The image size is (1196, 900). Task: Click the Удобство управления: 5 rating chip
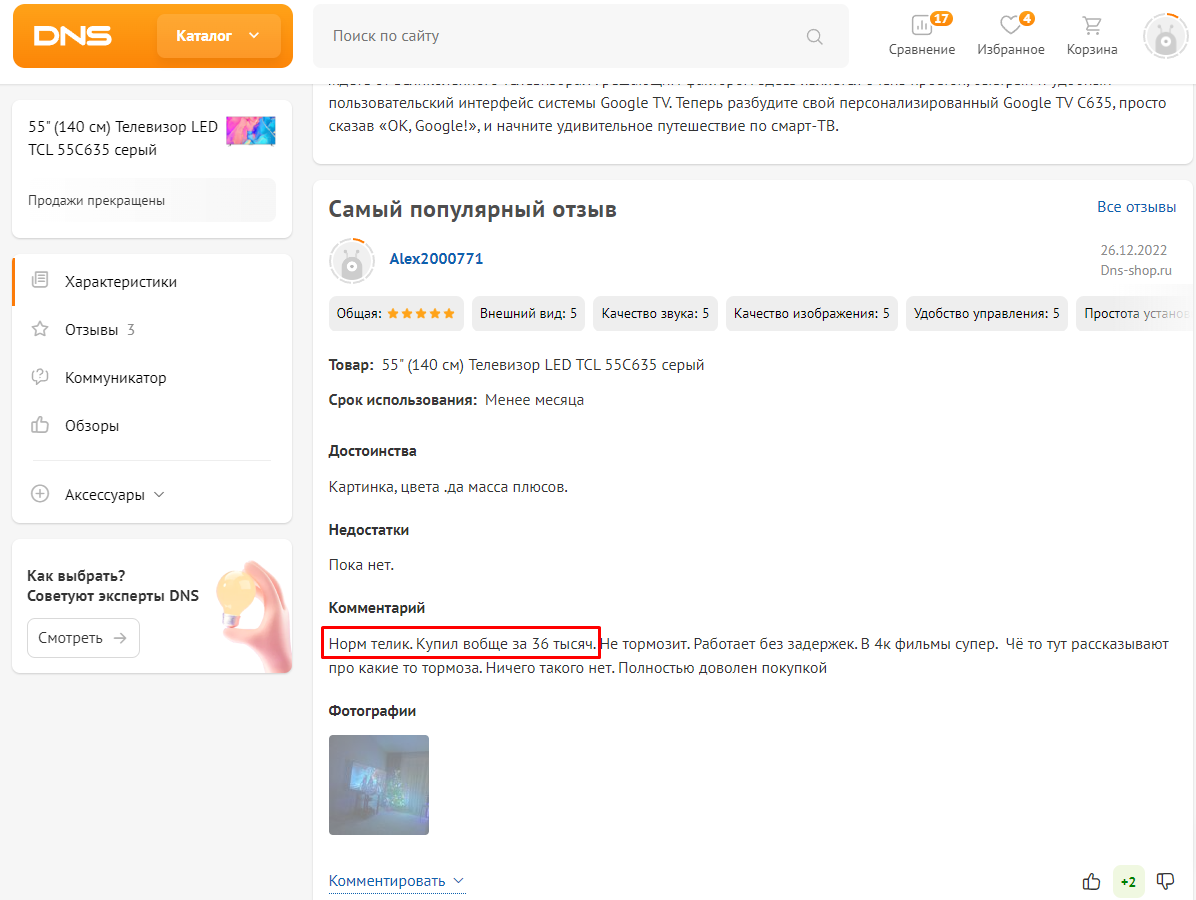pos(986,313)
